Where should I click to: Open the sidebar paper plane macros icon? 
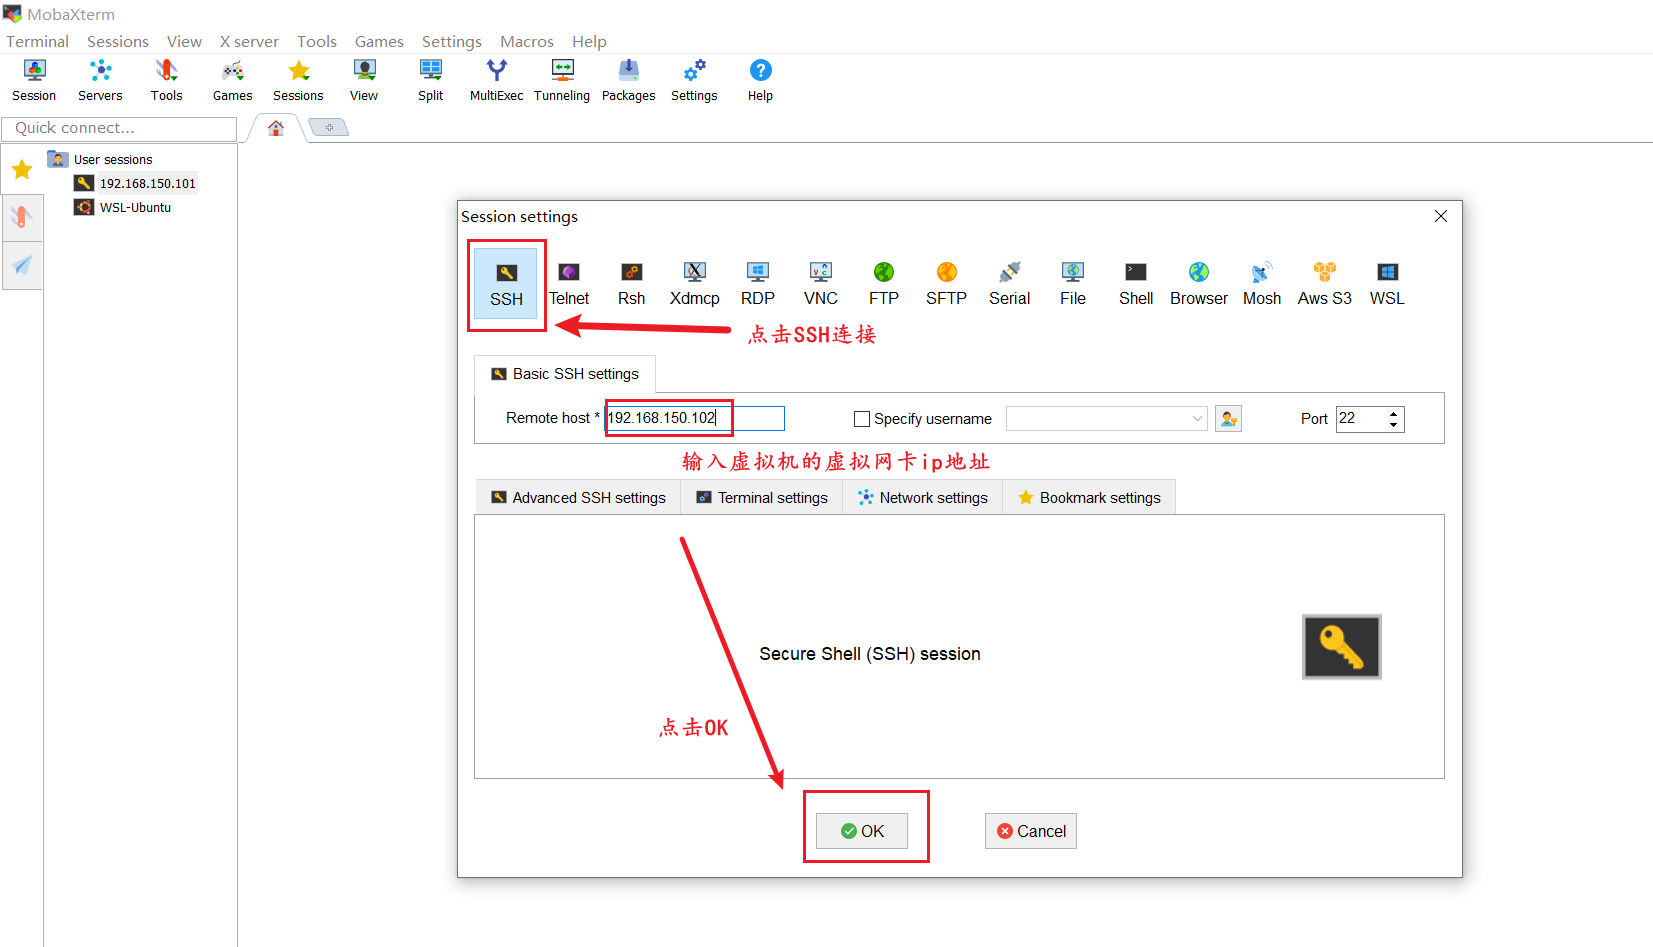22,265
